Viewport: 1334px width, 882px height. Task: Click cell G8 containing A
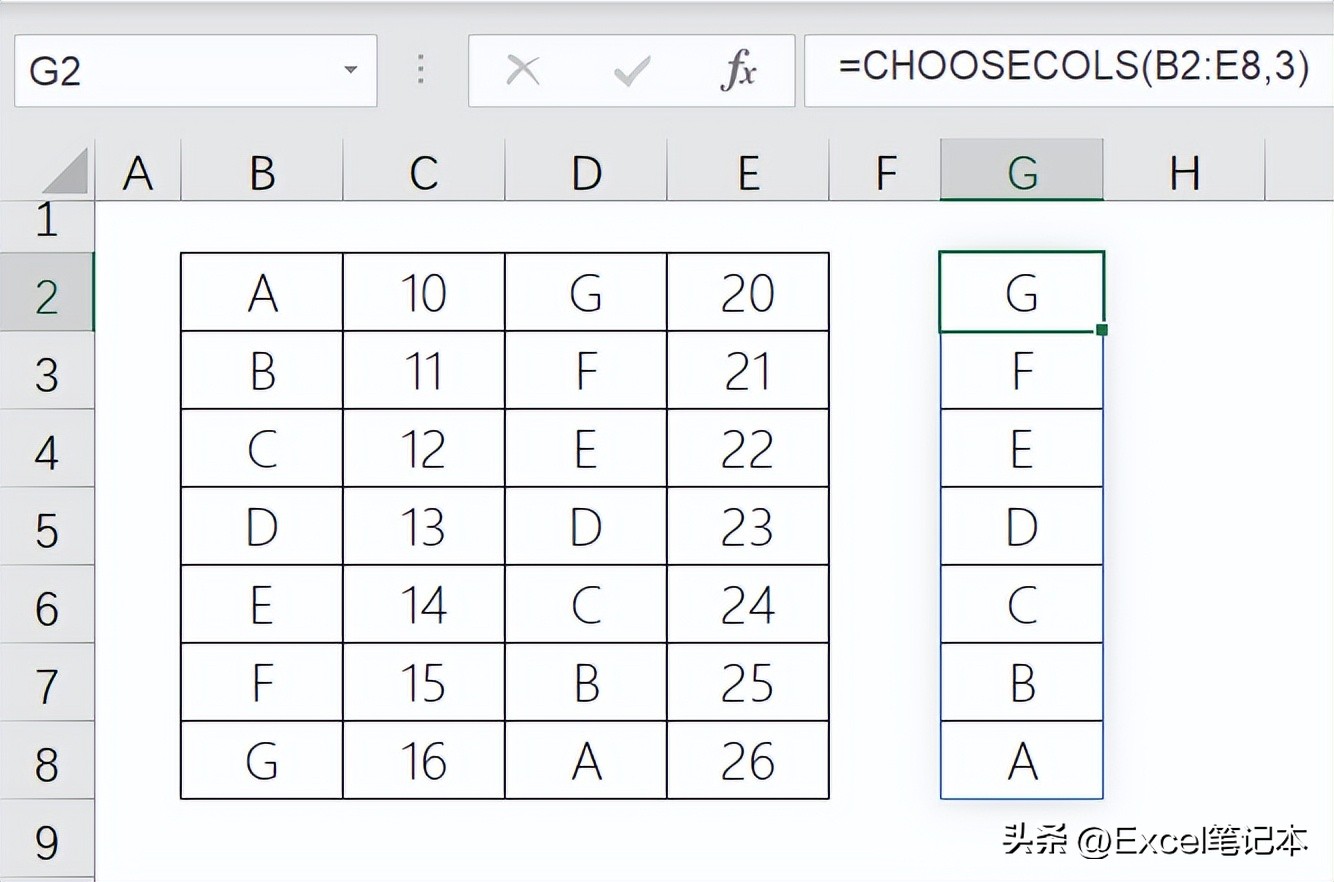click(x=1021, y=761)
